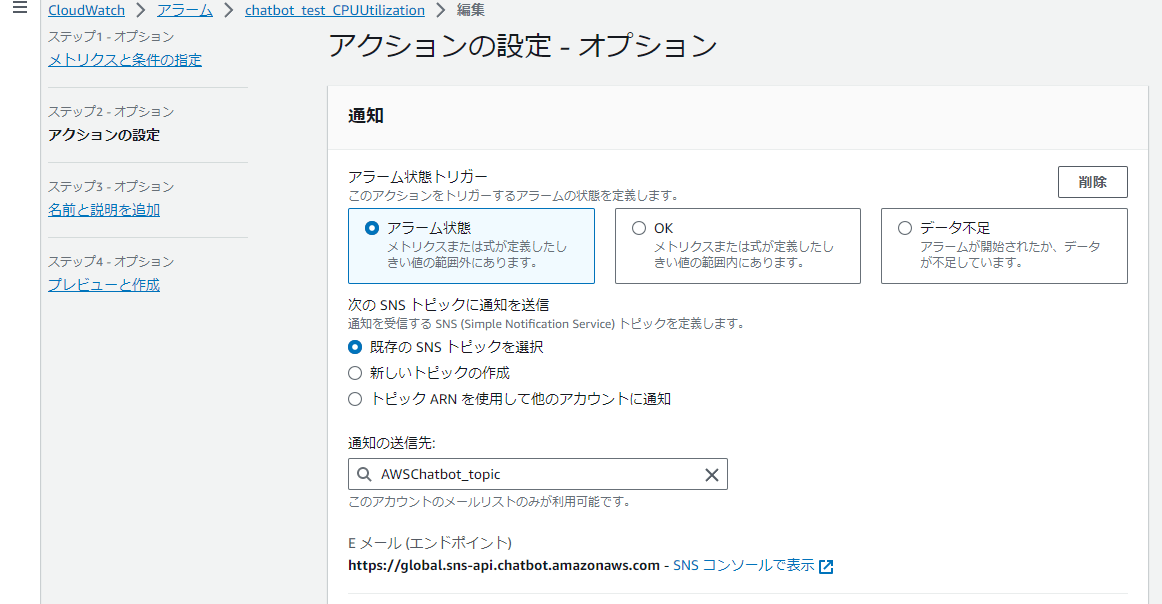Click the 通知 section header
The image size is (1162, 604).
365,116
